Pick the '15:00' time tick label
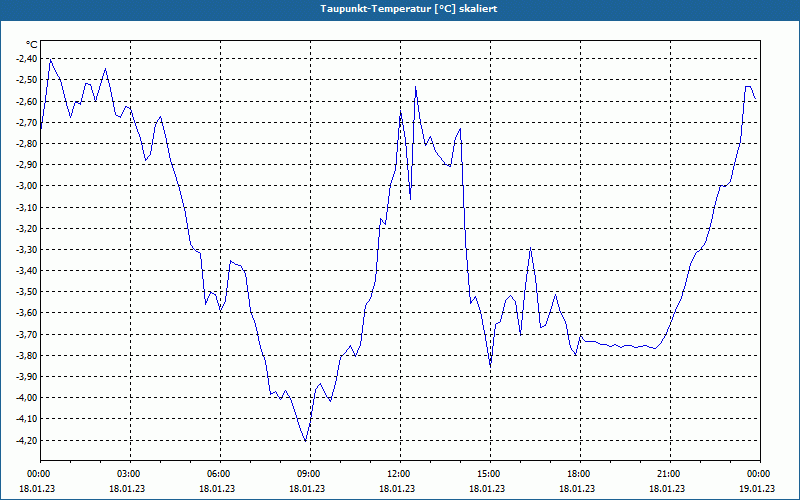This screenshot has height=500, width=800. coord(490,474)
